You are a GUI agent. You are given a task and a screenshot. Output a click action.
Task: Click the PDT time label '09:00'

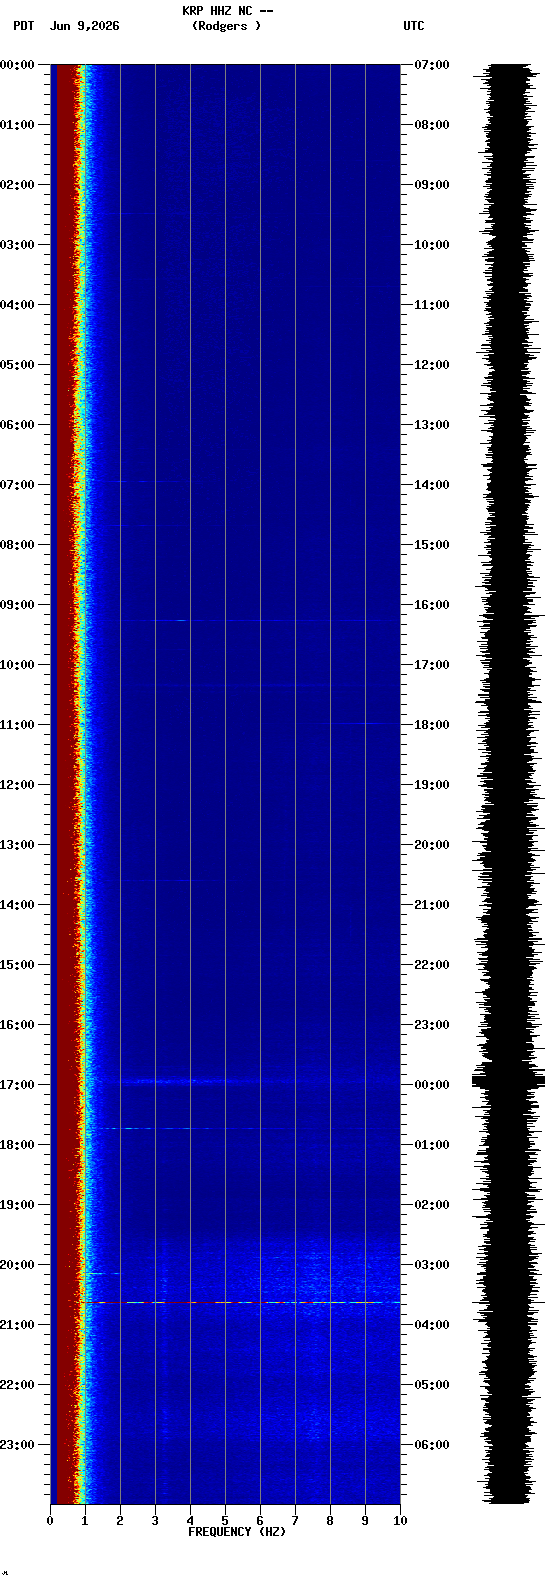pyautogui.click(x=18, y=605)
